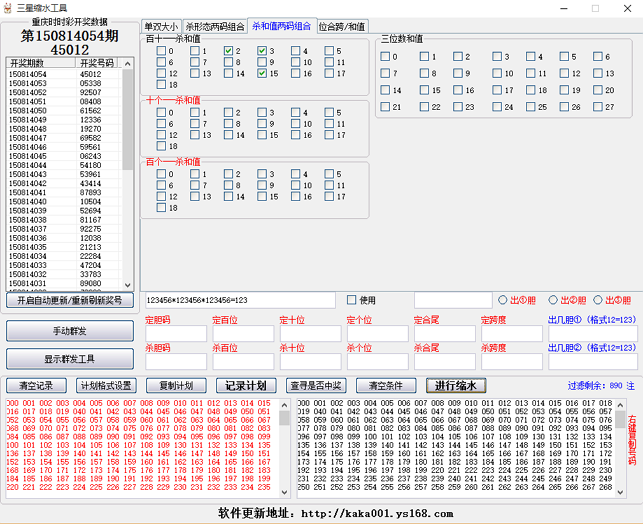Click the 清空条件 button

[386, 386]
